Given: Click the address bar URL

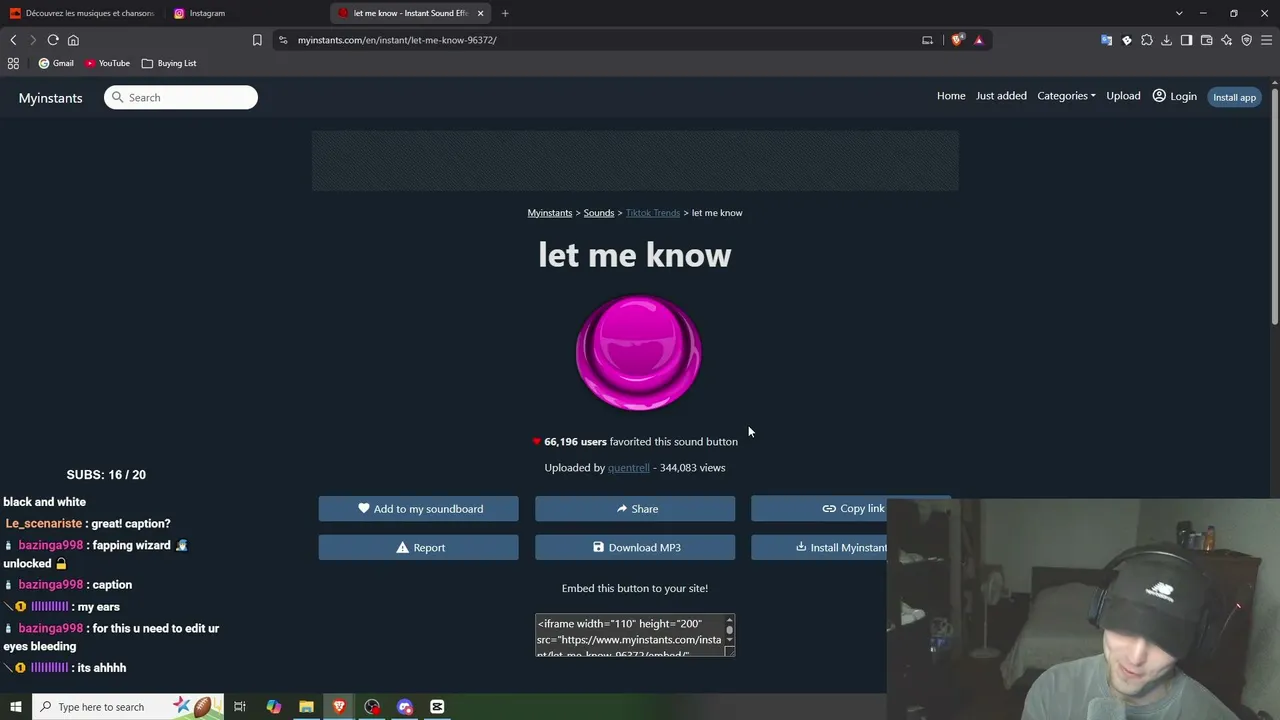Looking at the screenshot, I should tap(397, 40).
